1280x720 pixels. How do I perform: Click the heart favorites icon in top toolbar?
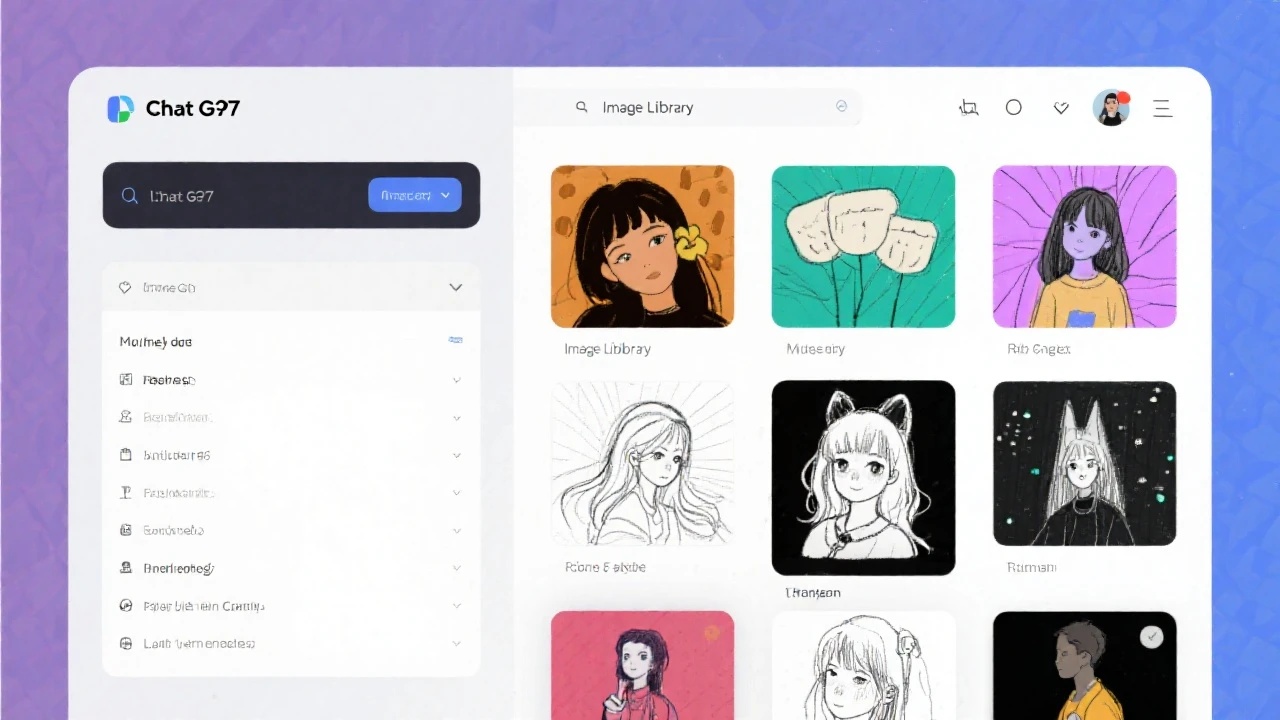pos(1061,108)
